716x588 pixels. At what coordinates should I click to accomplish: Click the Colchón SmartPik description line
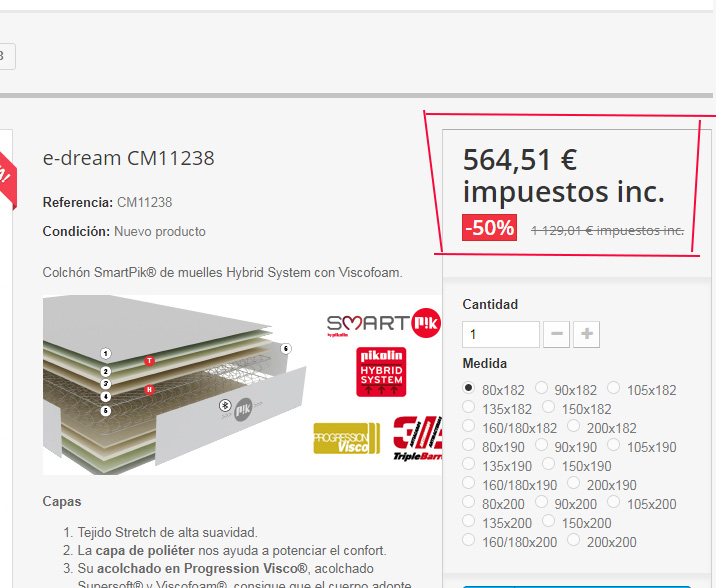pyautogui.click(x=222, y=273)
